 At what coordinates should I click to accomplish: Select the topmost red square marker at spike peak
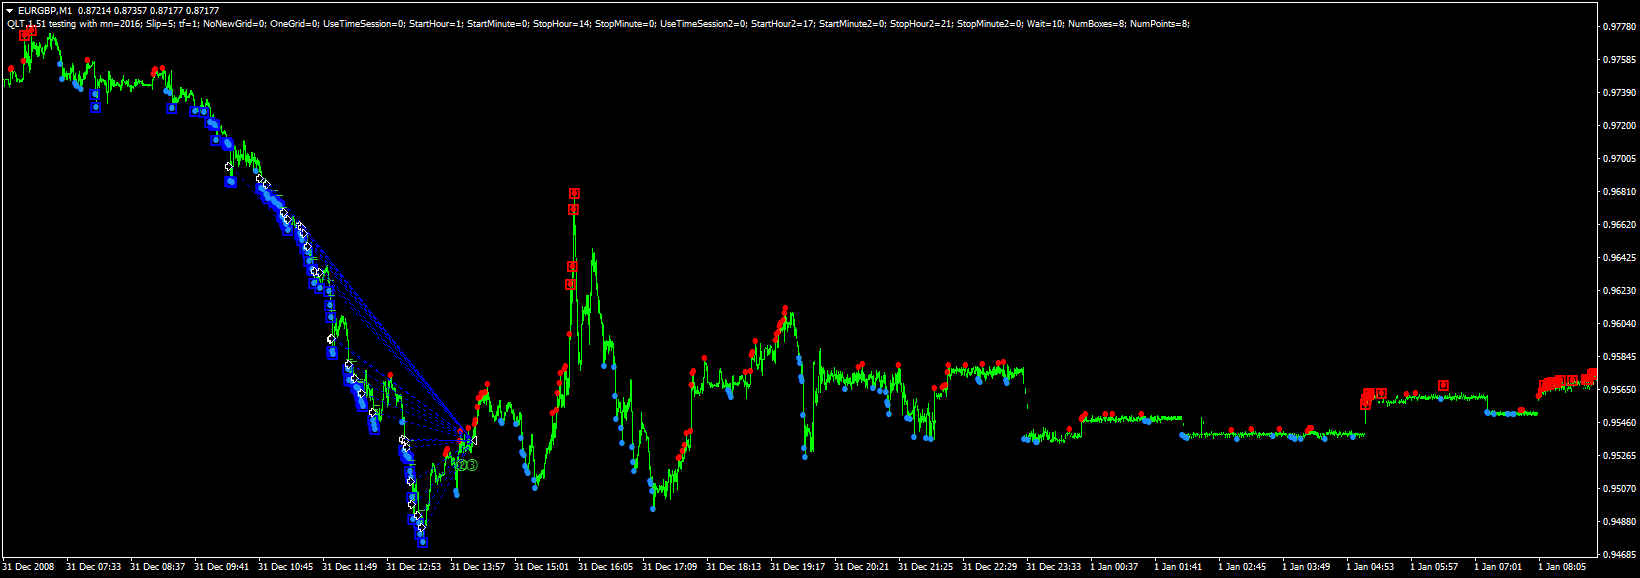[x=574, y=193]
